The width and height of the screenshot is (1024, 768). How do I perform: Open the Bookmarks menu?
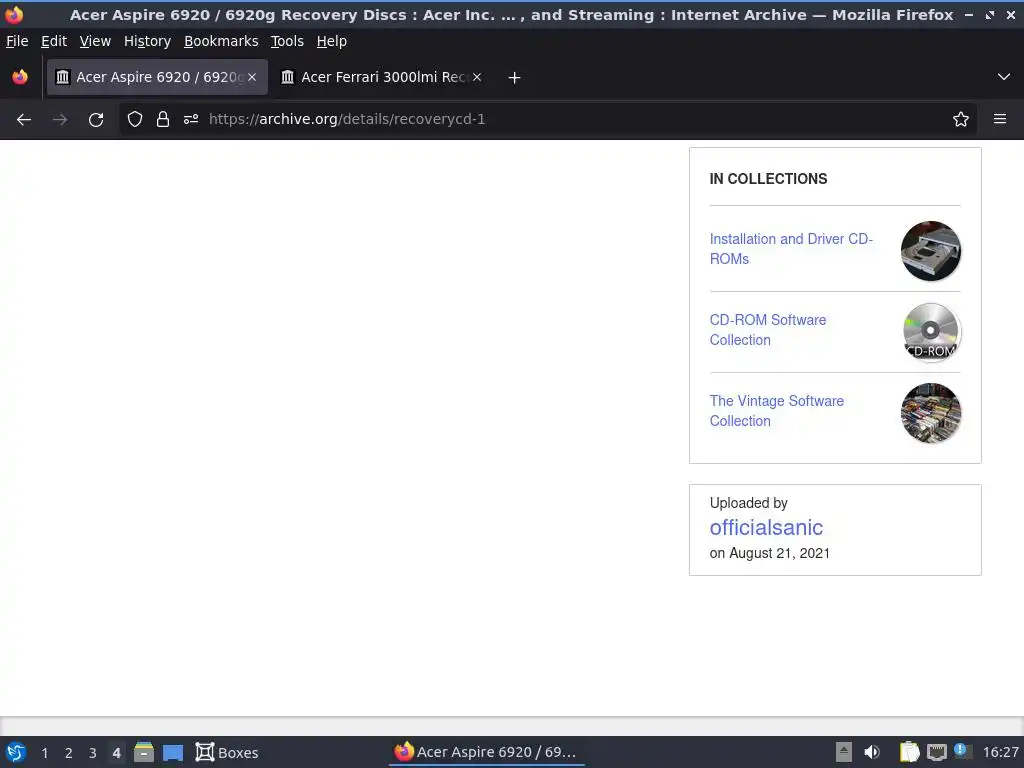pos(221,41)
